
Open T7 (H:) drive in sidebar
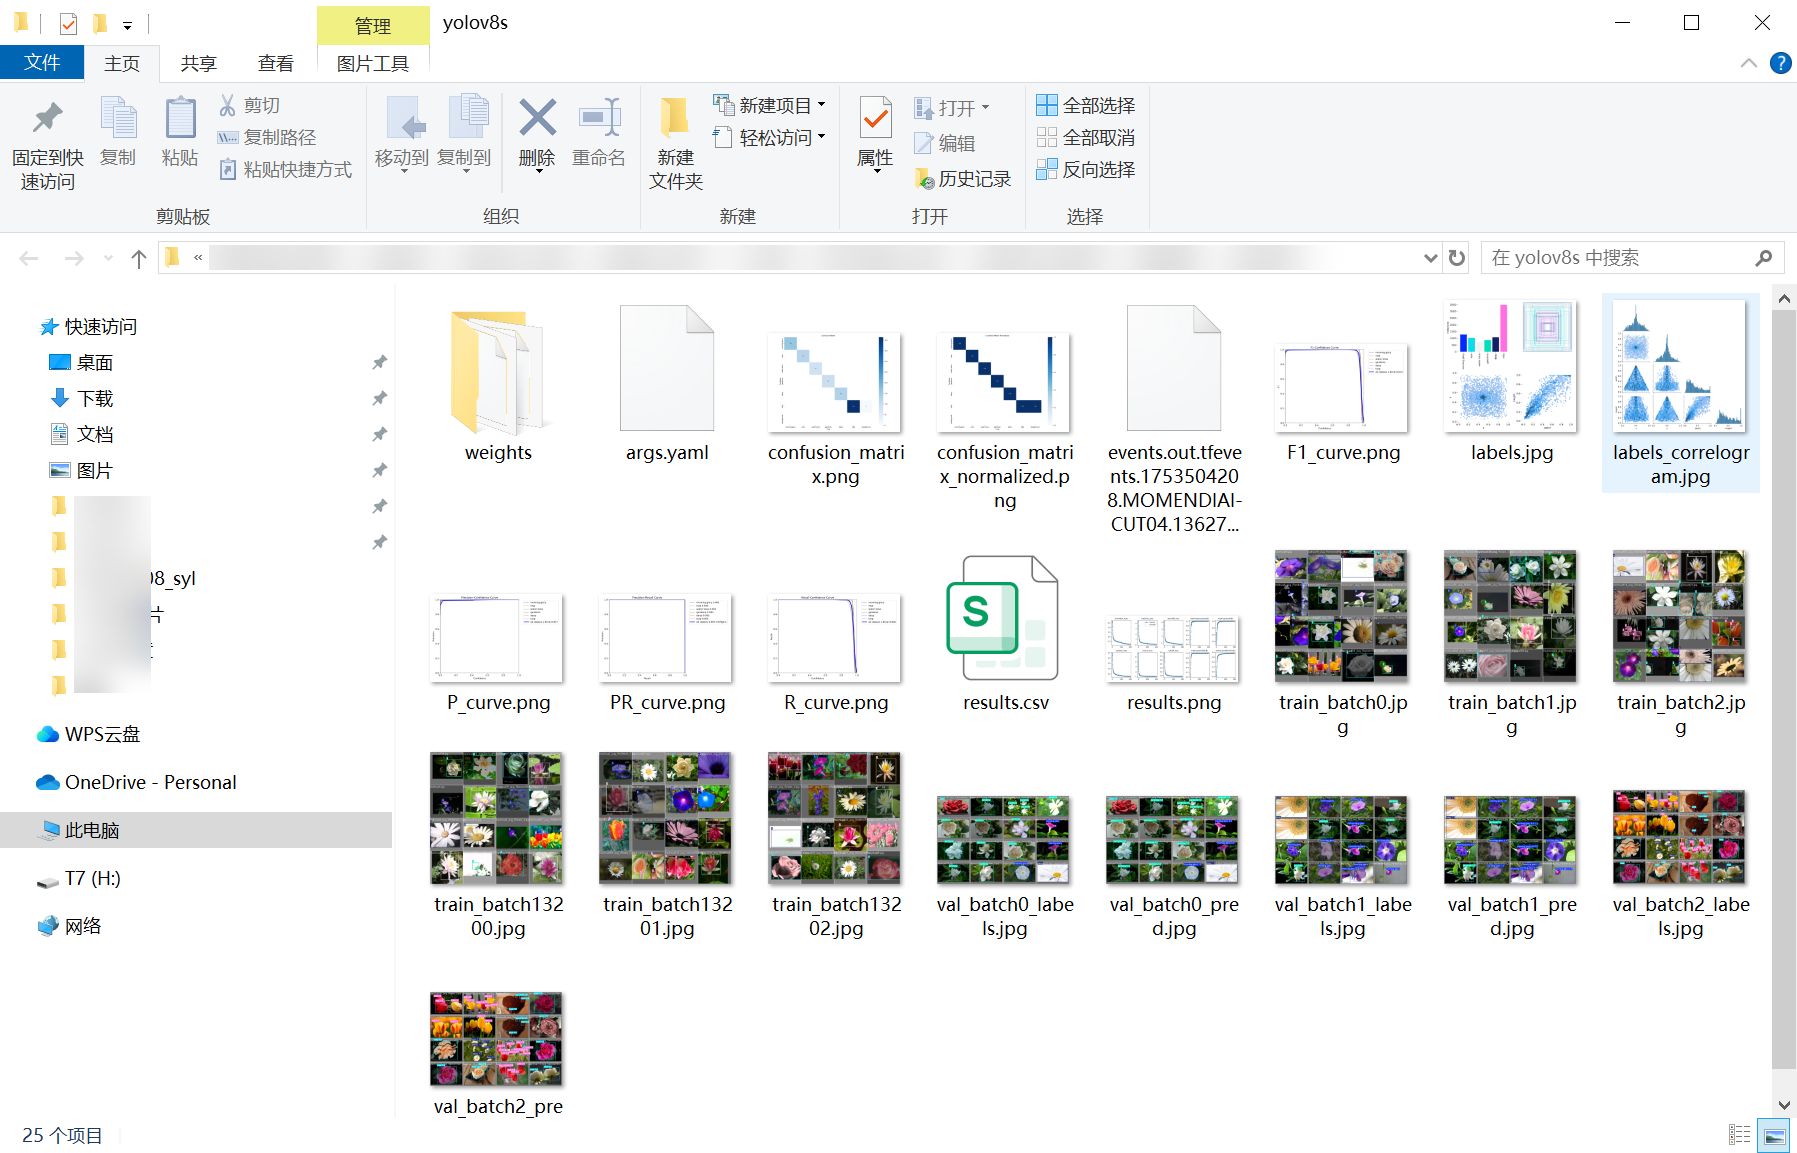(78, 878)
